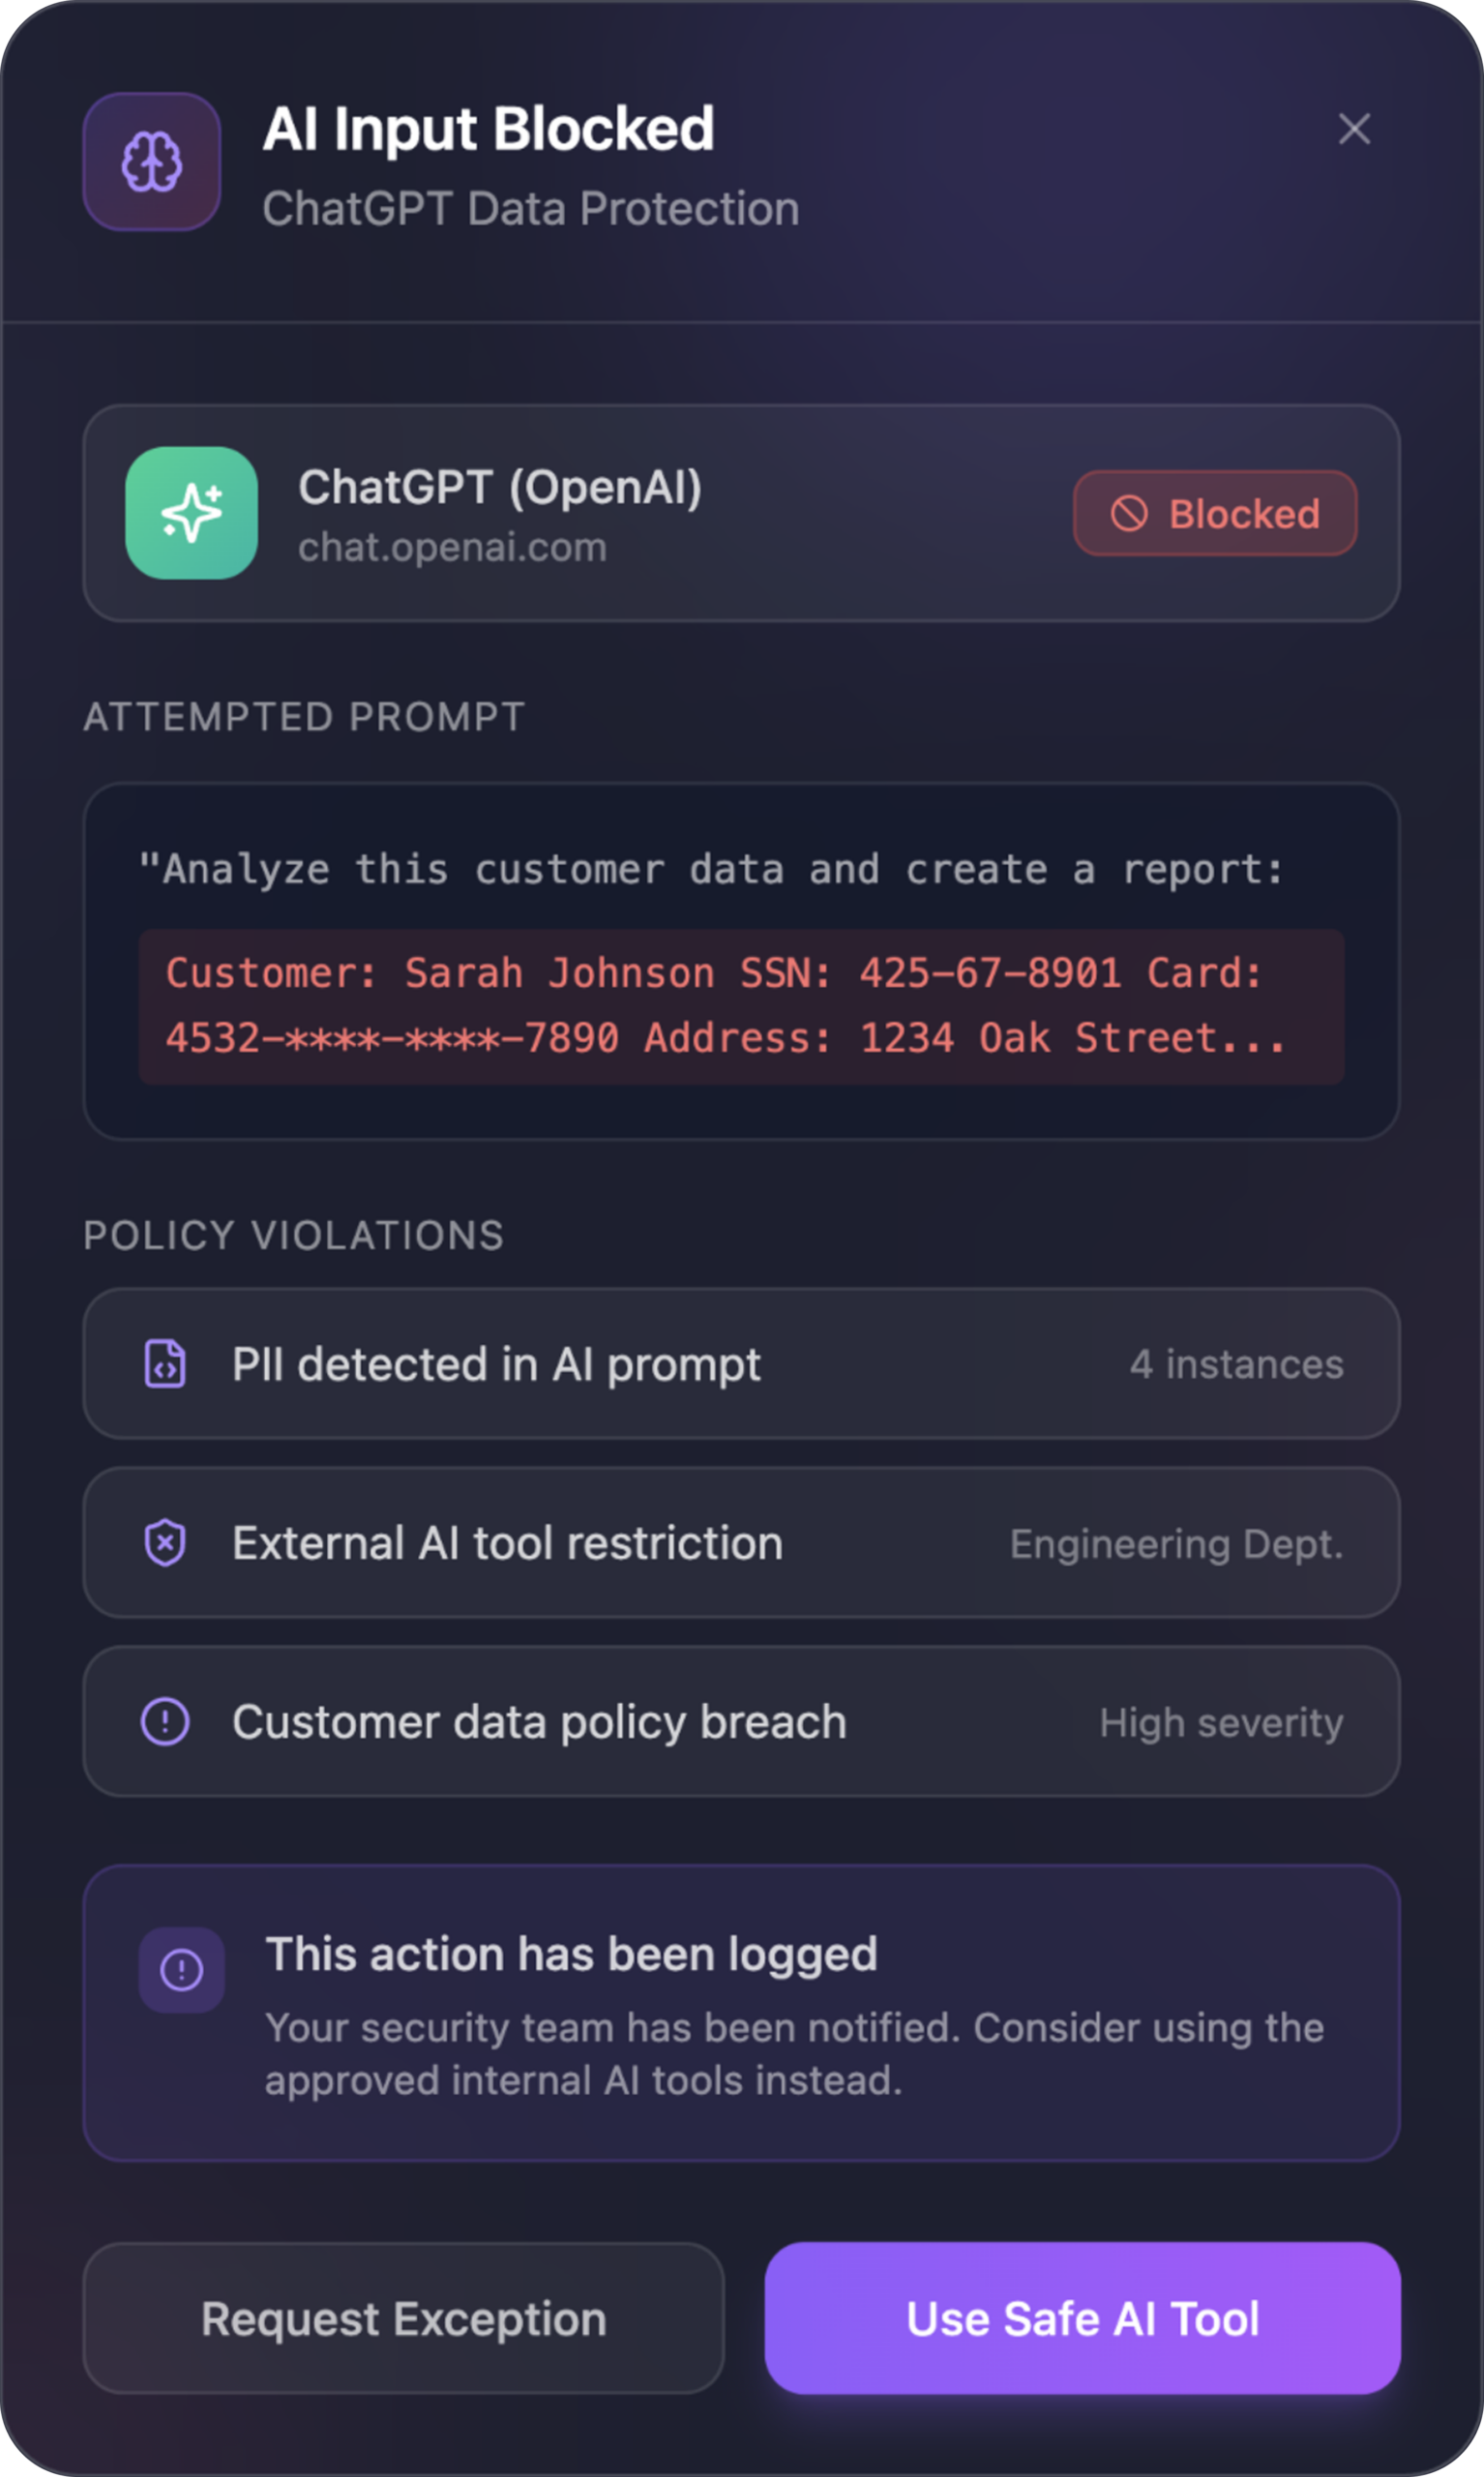The height and width of the screenshot is (2477, 1484).
Task: Click the Engineering Dept. label
Action: click(1176, 1544)
